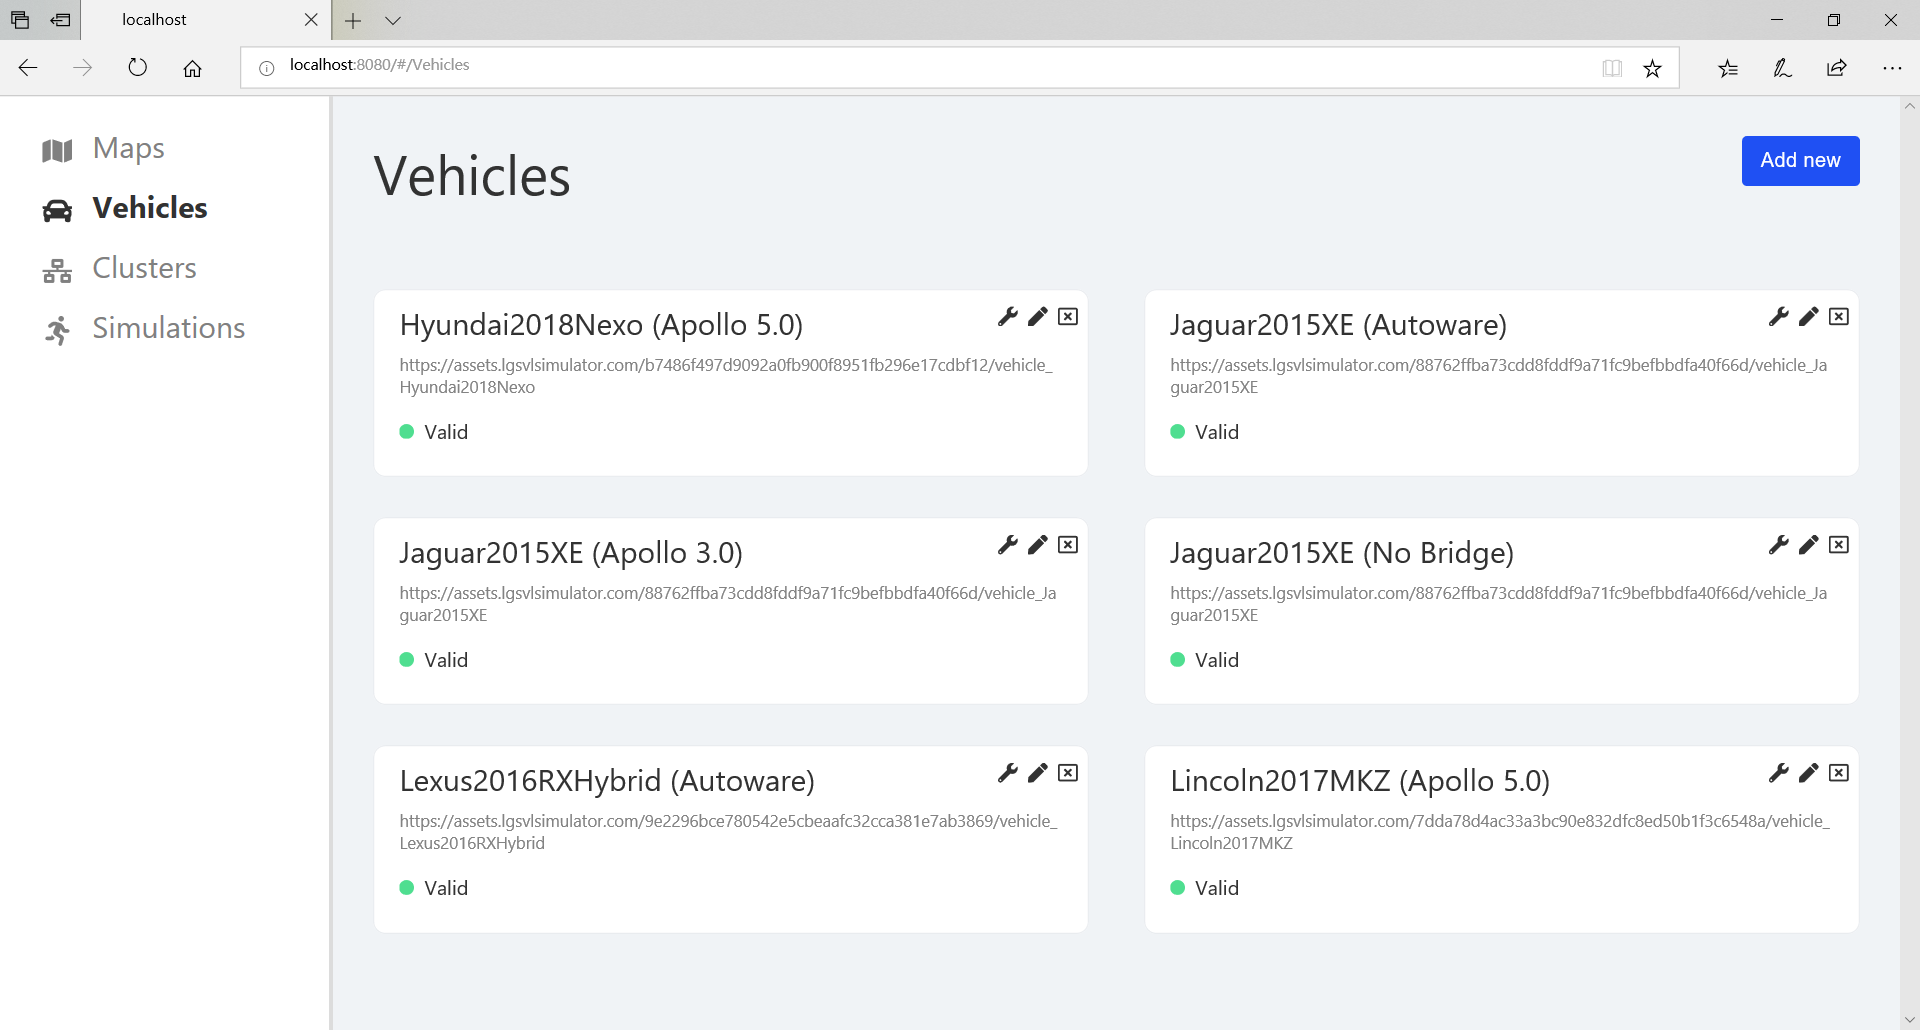Open browser home page
Viewport: 1920px width, 1030px height.
click(x=192, y=68)
